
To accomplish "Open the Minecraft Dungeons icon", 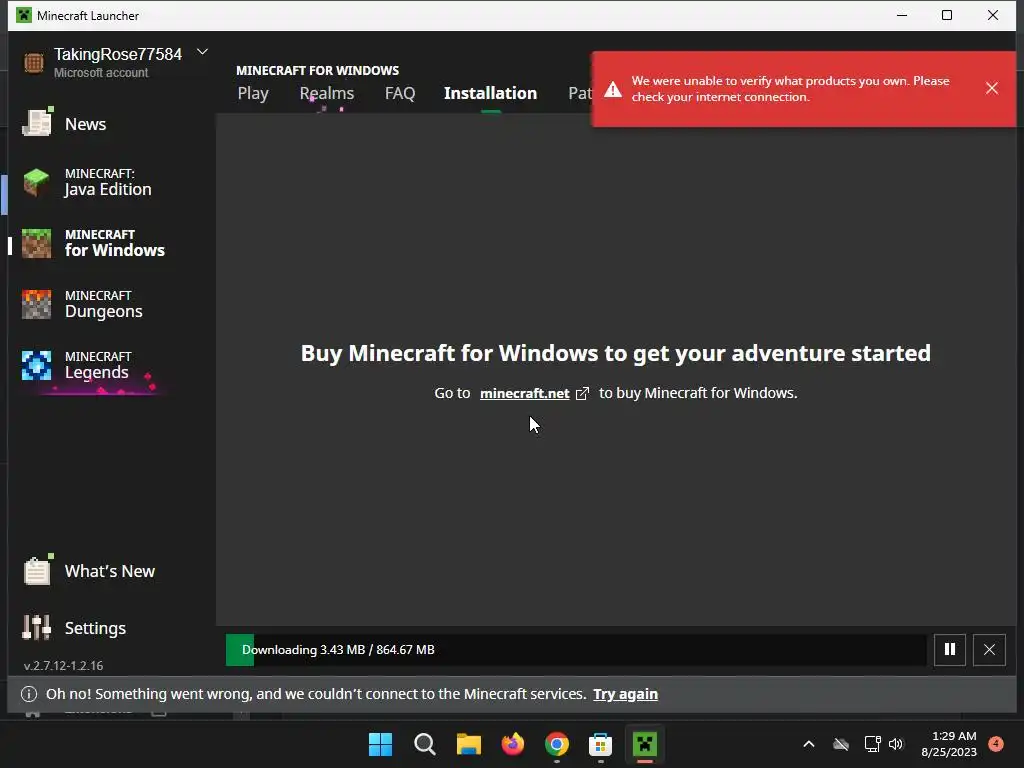I will click(36, 304).
